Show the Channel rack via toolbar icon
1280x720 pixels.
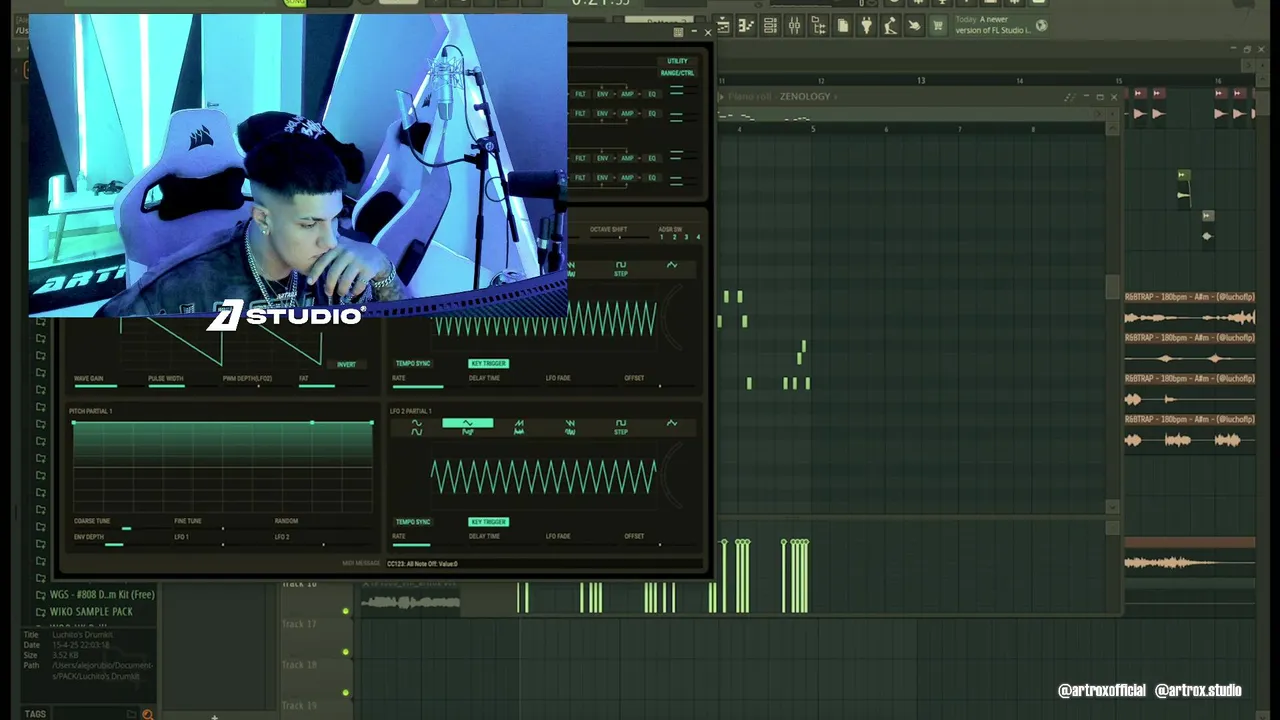pyautogui.click(x=770, y=27)
